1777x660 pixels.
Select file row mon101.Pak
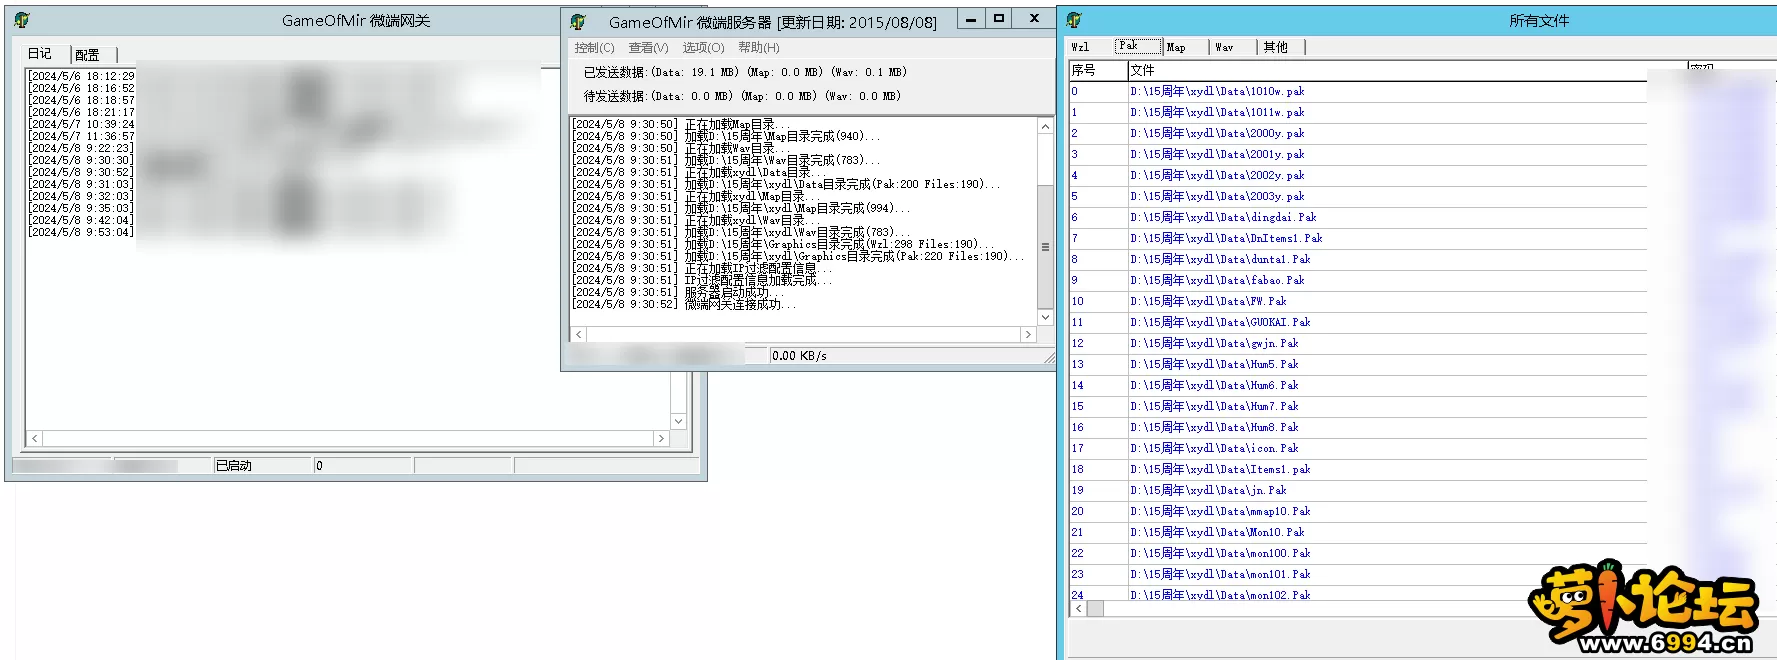click(1358, 574)
